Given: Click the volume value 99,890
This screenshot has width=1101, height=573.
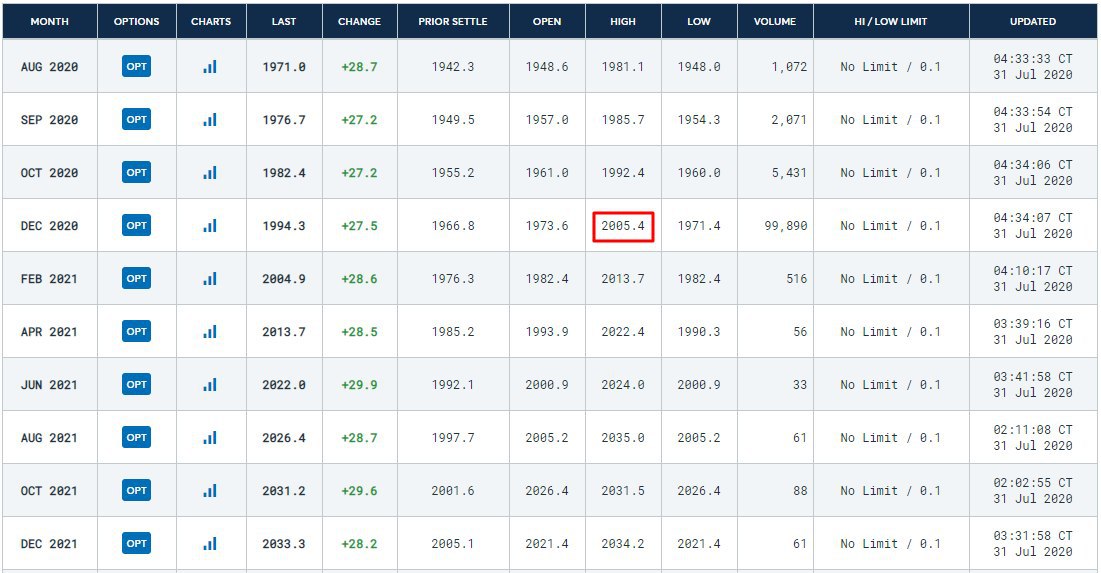Looking at the screenshot, I should [x=786, y=226].
